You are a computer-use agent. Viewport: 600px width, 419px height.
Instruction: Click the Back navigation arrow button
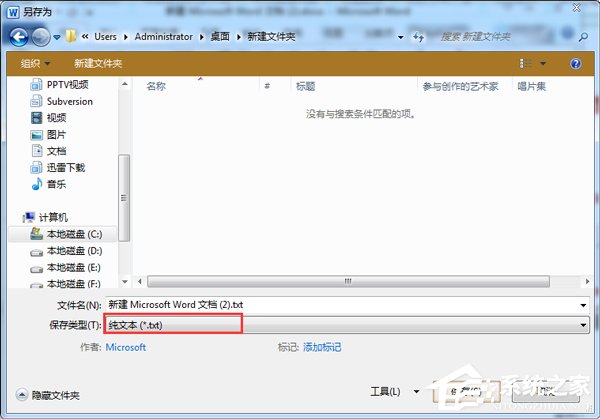pyautogui.click(x=18, y=37)
